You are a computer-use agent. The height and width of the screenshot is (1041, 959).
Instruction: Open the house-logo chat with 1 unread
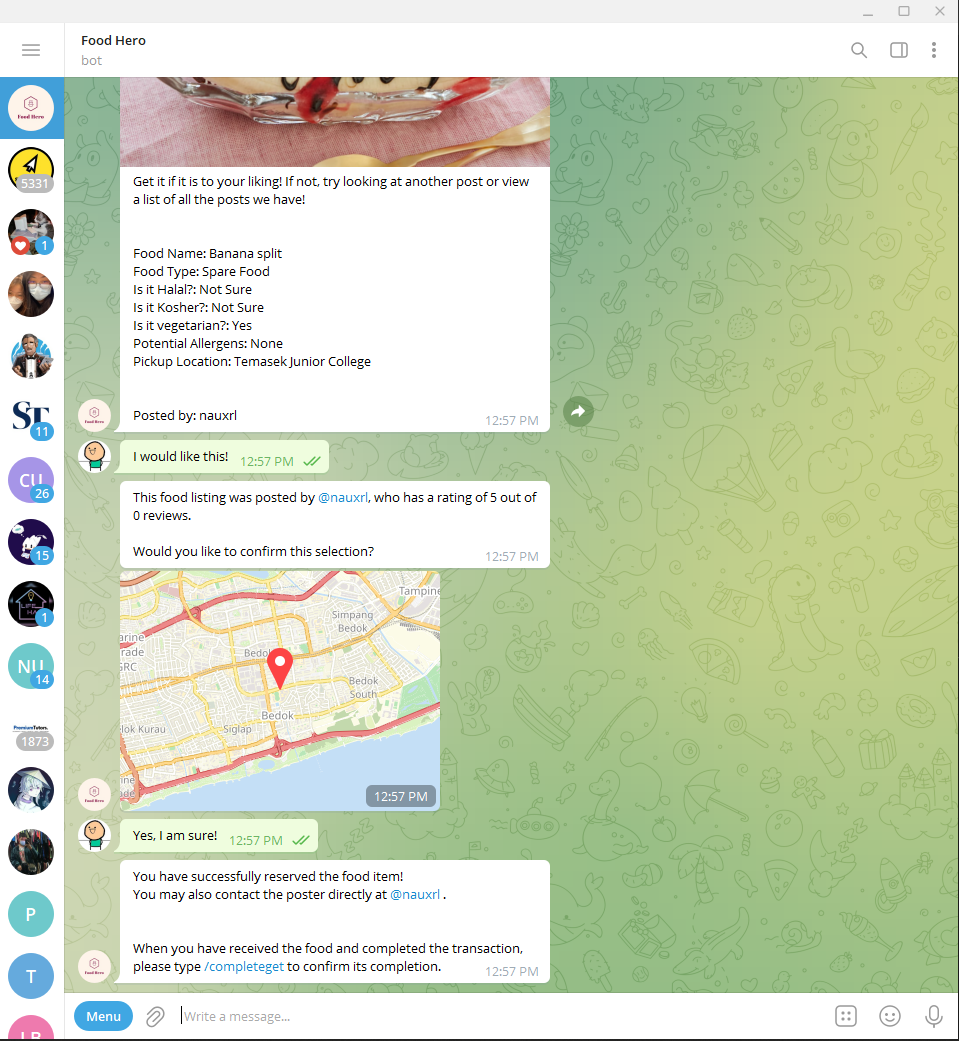click(31, 604)
